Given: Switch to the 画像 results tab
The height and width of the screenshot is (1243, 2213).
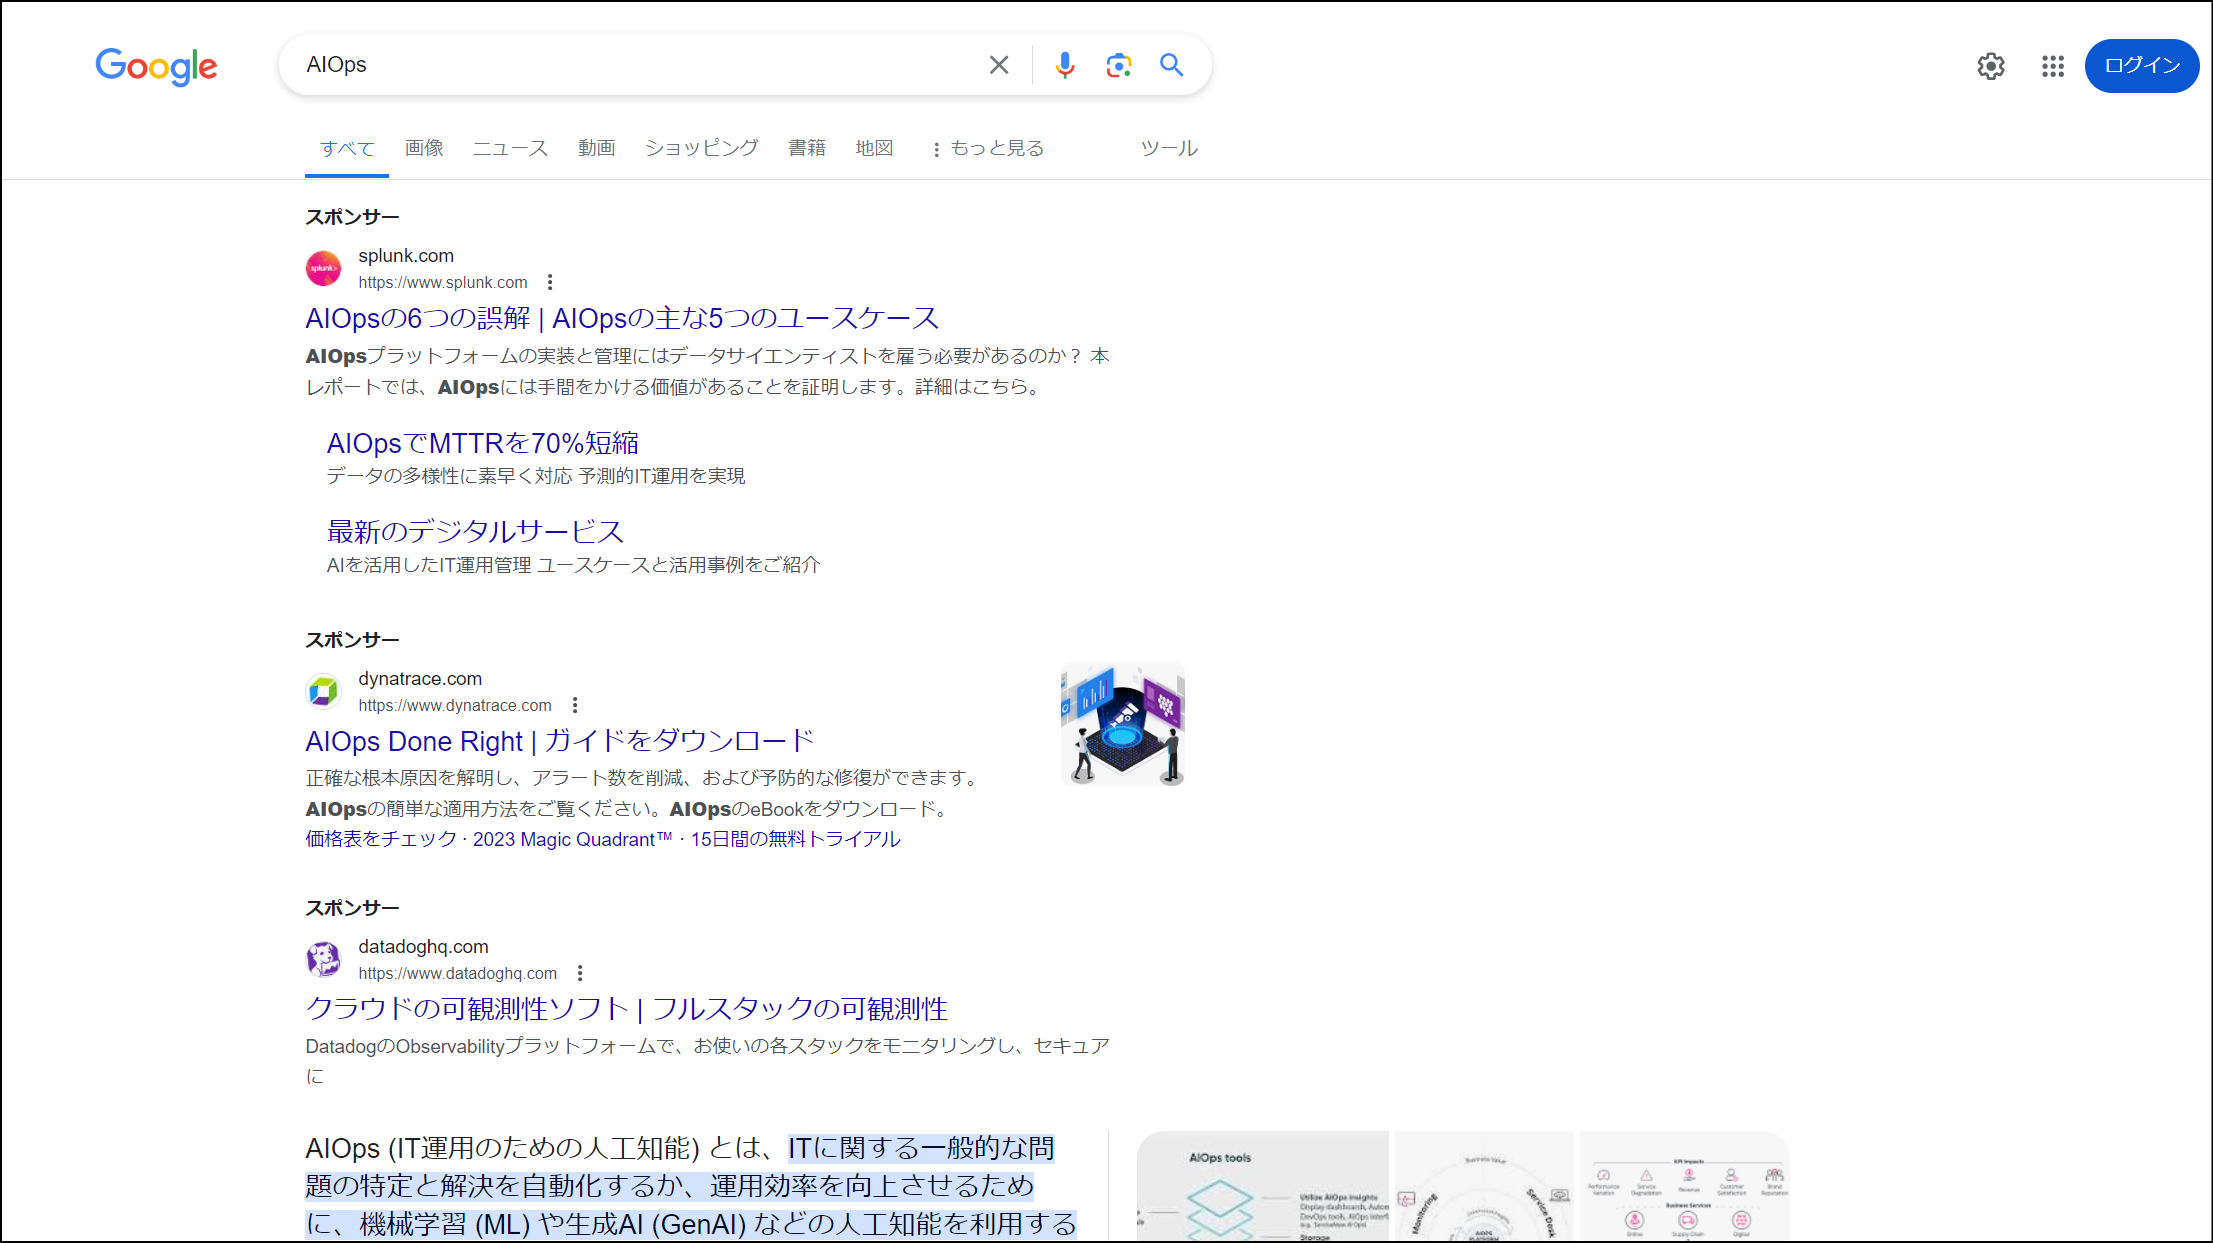Looking at the screenshot, I should tap(423, 148).
